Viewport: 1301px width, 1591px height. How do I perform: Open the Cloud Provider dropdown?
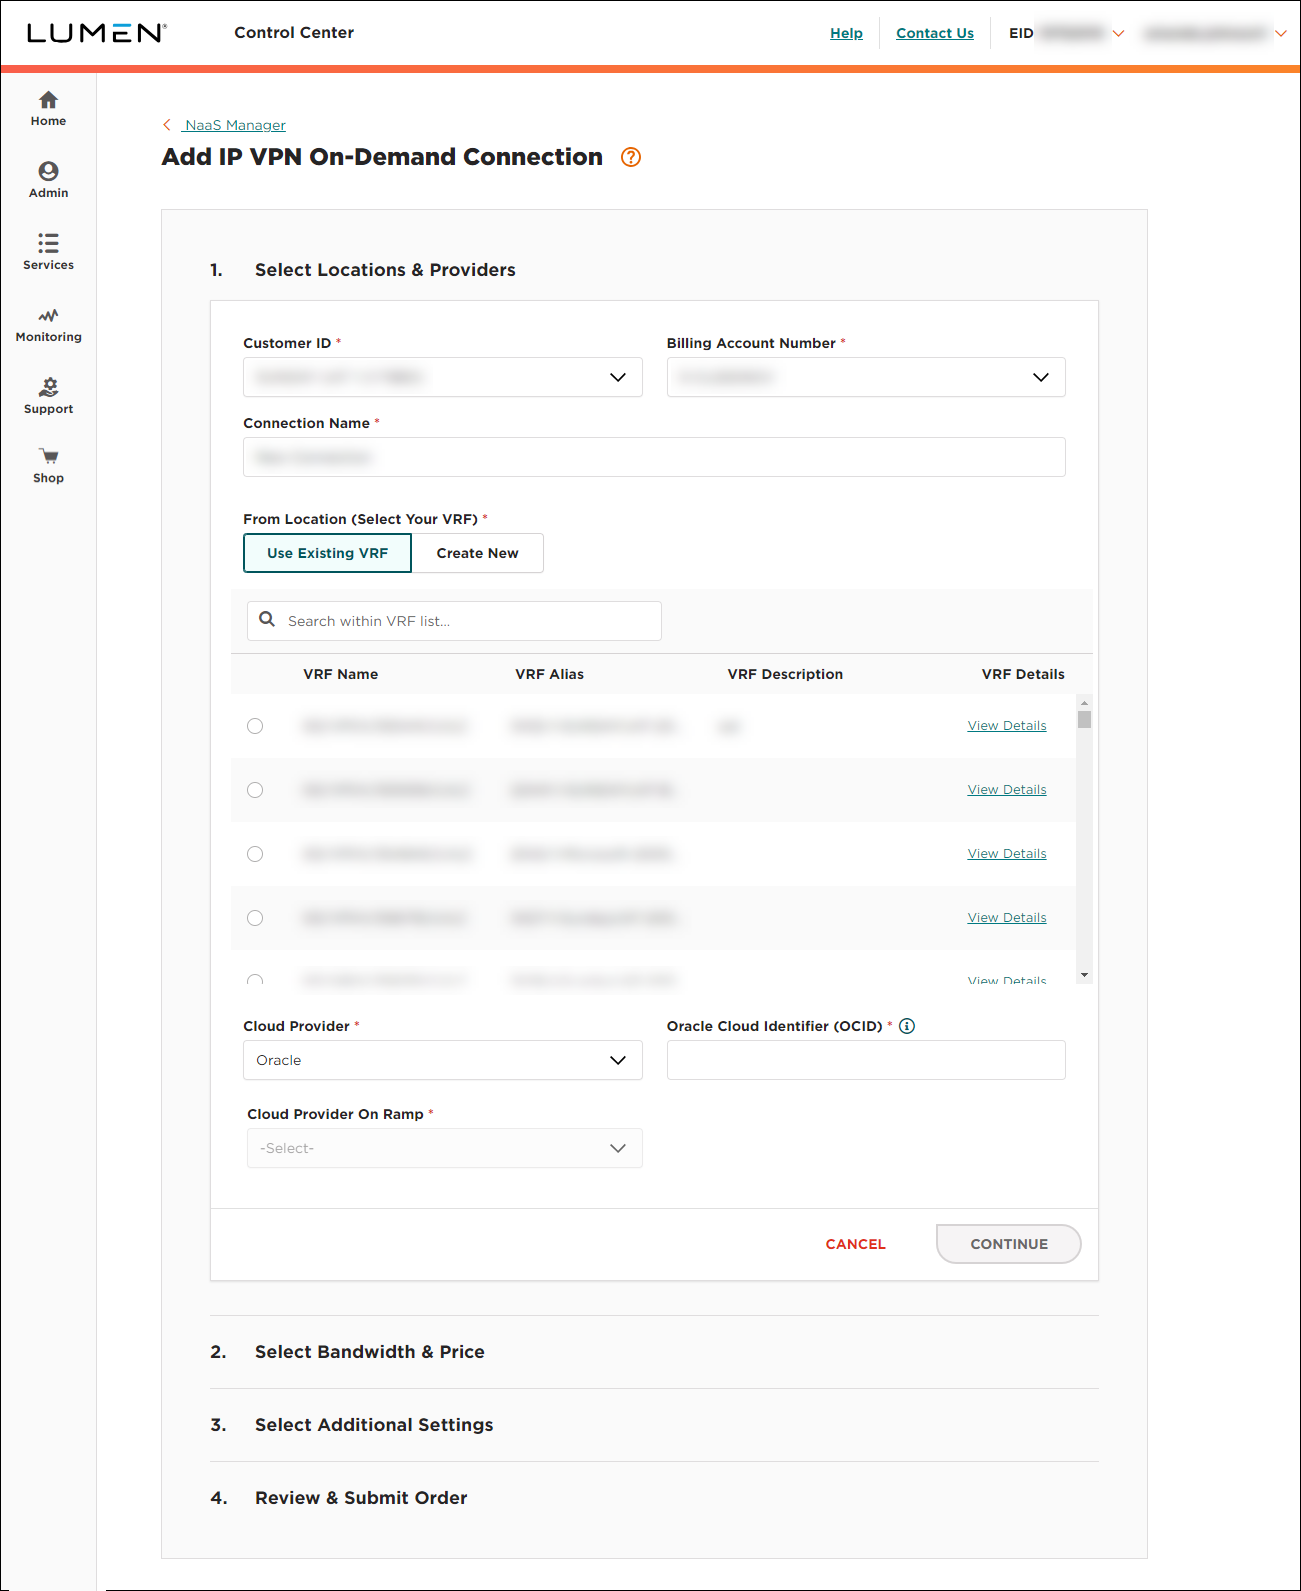[x=443, y=1060]
